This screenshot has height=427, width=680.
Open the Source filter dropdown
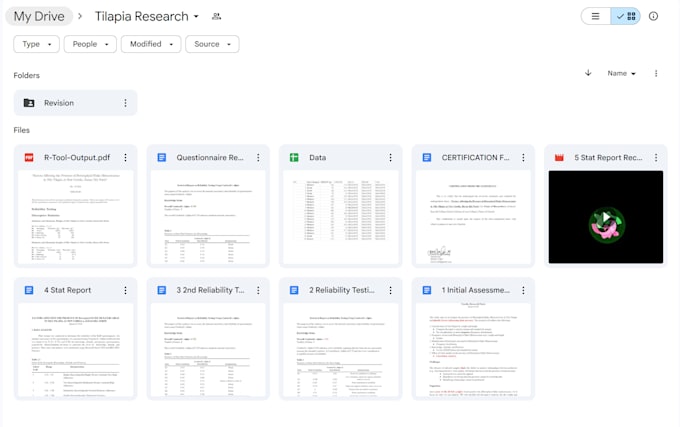tap(212, 44)
